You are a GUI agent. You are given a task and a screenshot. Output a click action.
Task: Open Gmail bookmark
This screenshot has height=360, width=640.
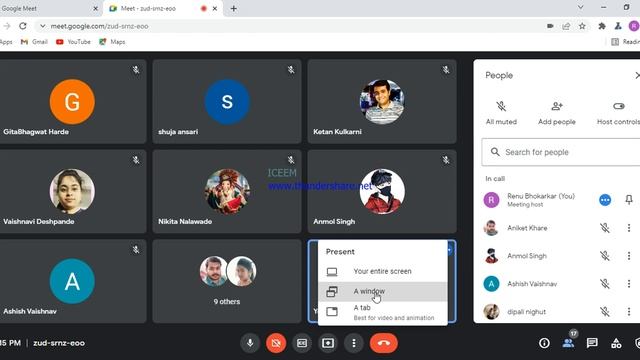[x=34, y=42]
